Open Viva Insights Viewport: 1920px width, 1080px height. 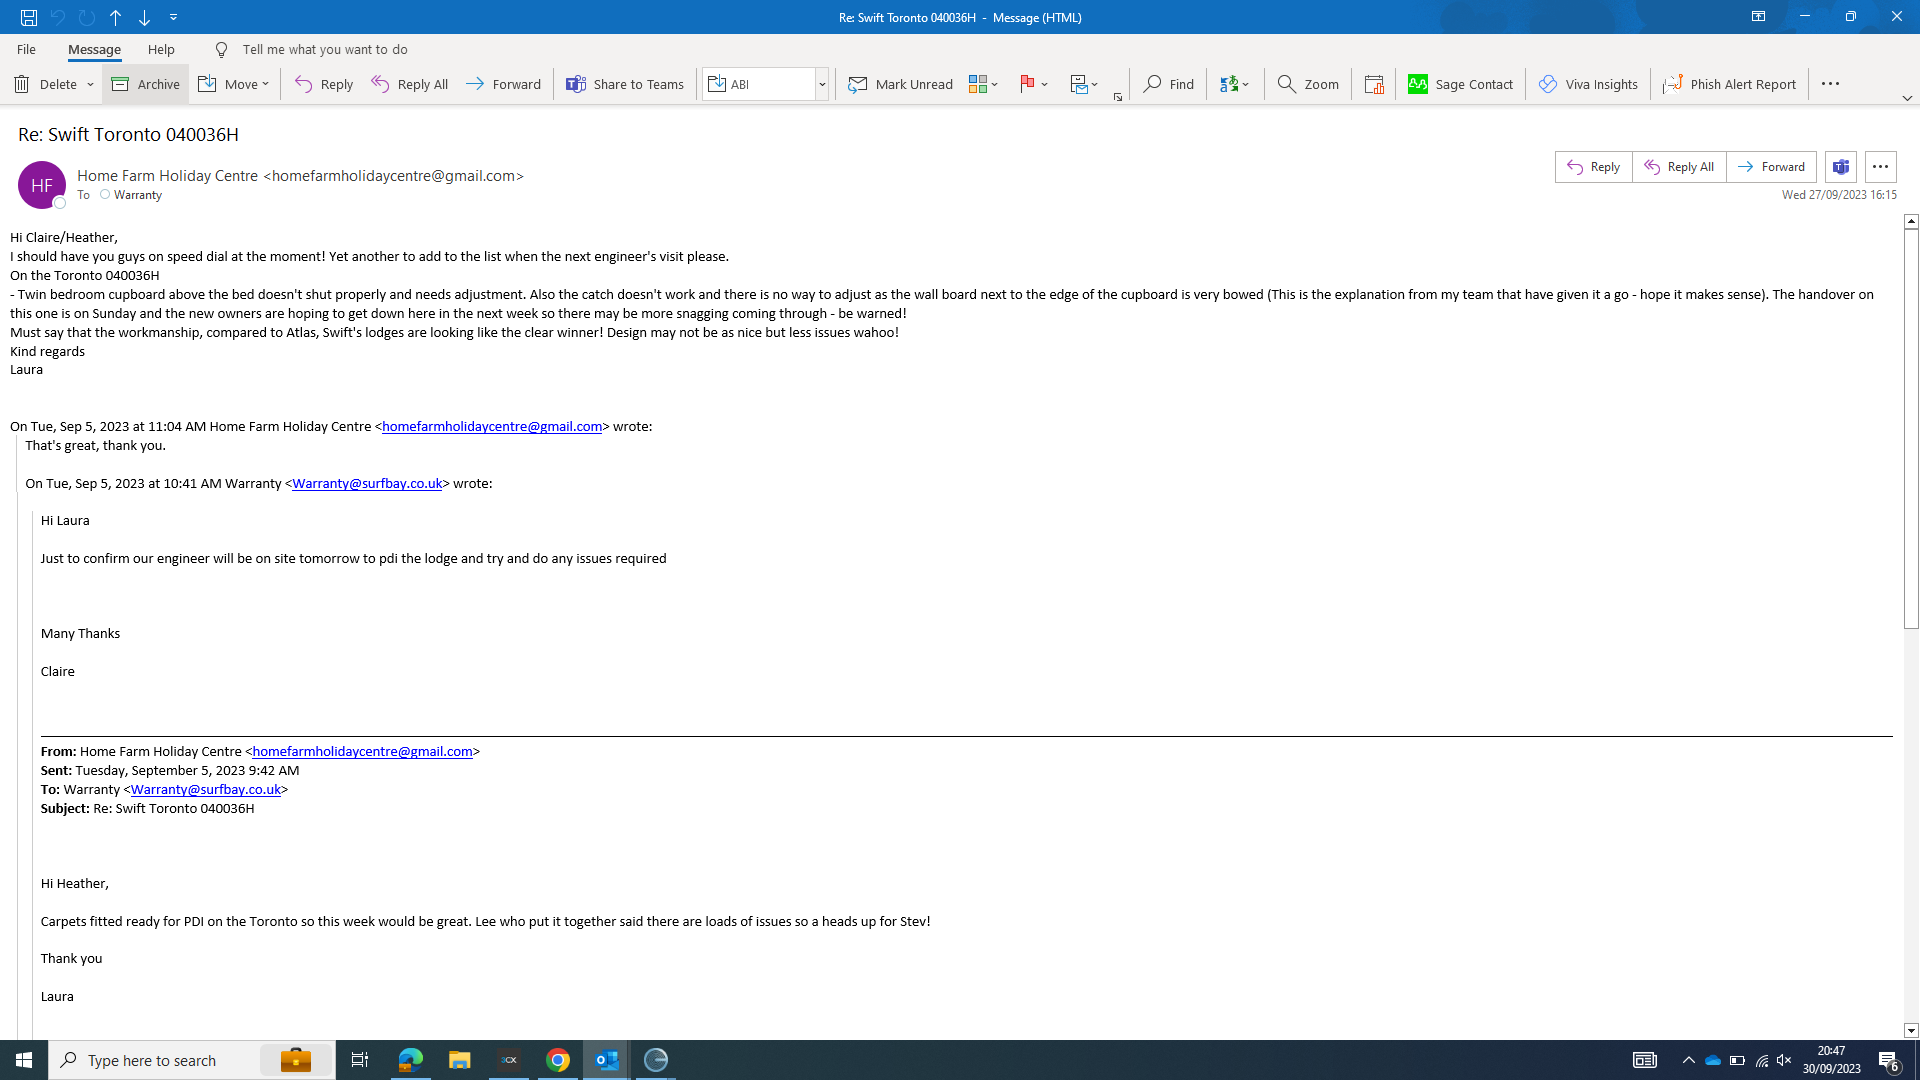pos(1588,84)
